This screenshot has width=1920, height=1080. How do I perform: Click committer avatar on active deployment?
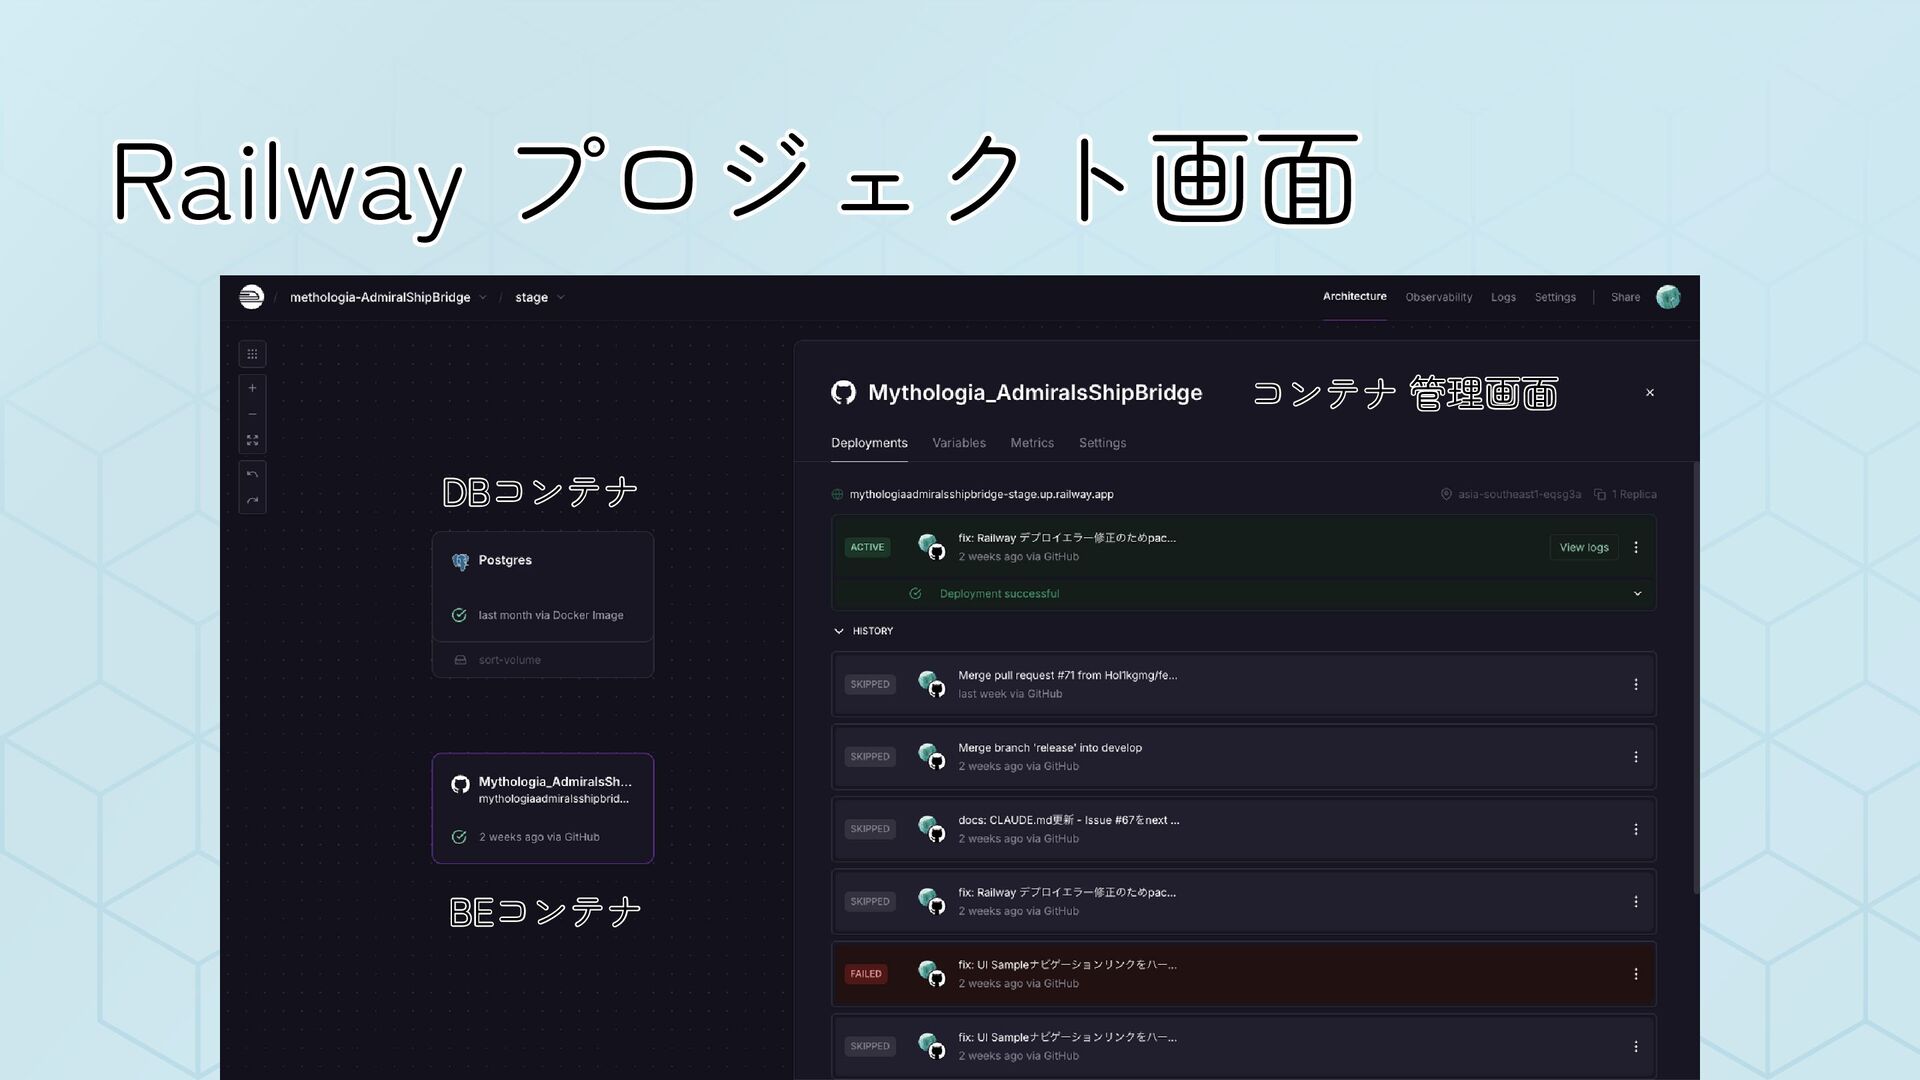[931, 547]
